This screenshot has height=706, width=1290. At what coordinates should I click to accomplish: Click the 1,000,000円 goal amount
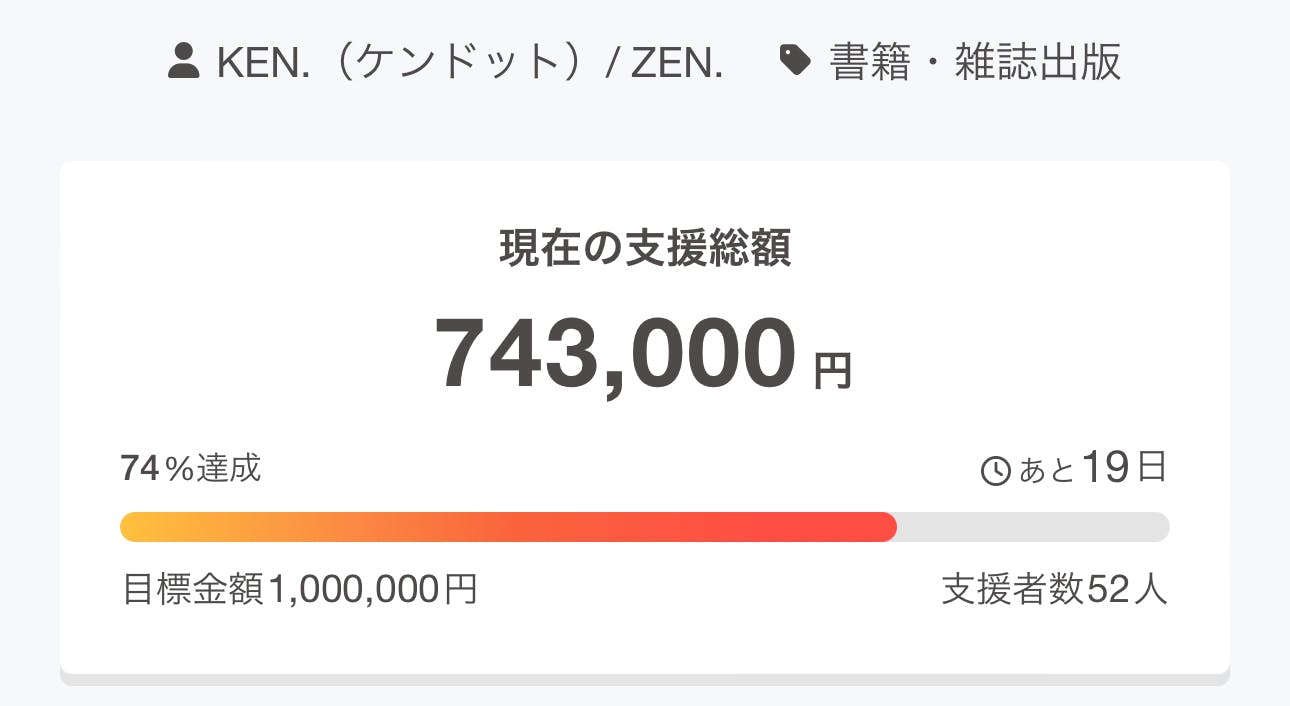click(x=373, y=590)
